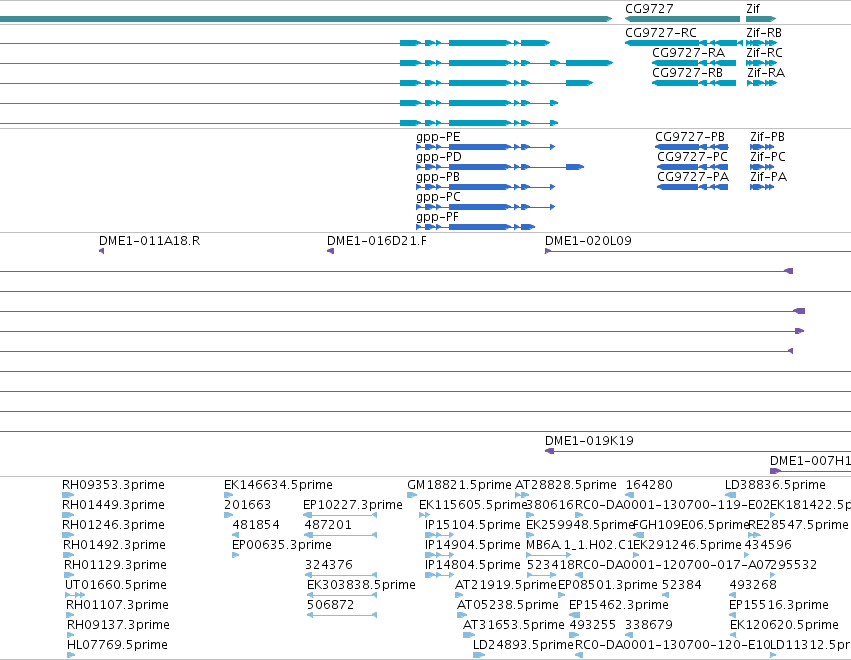Click the HL07769.5prime EST label
Screen dimensions: 851x660
117,645
